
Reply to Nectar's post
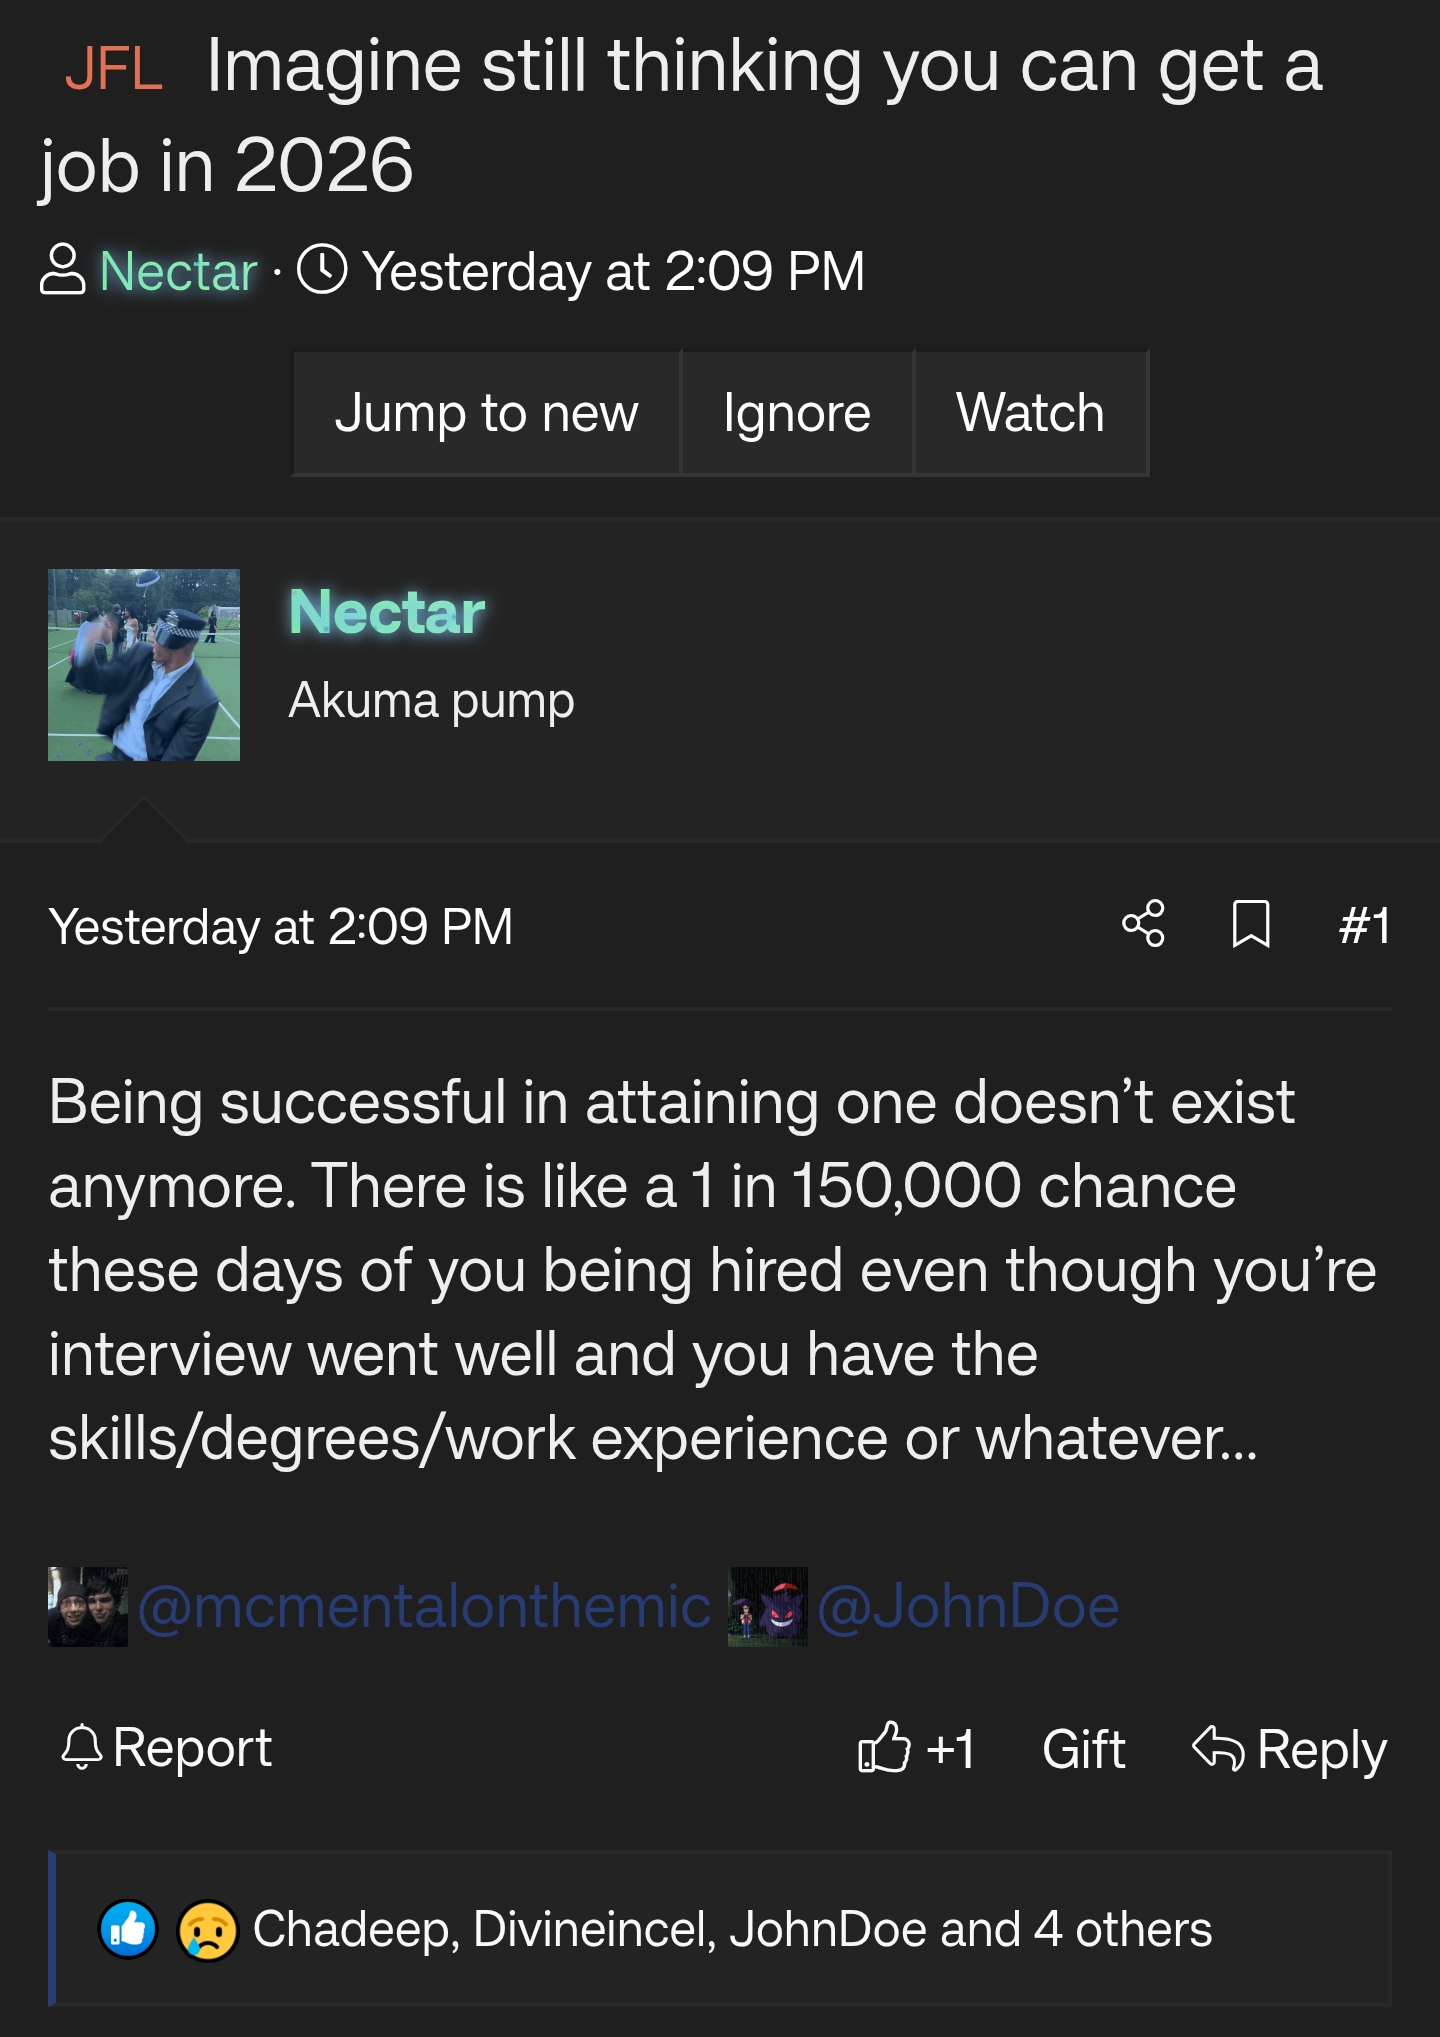[1322, 1748]
